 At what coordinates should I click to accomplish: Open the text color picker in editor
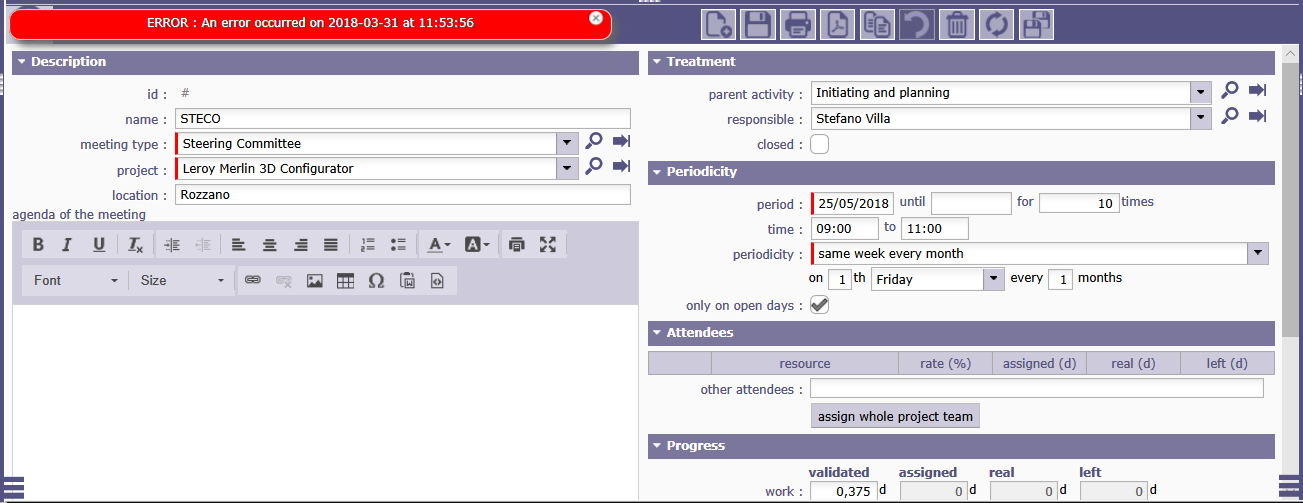pos(438,244)
